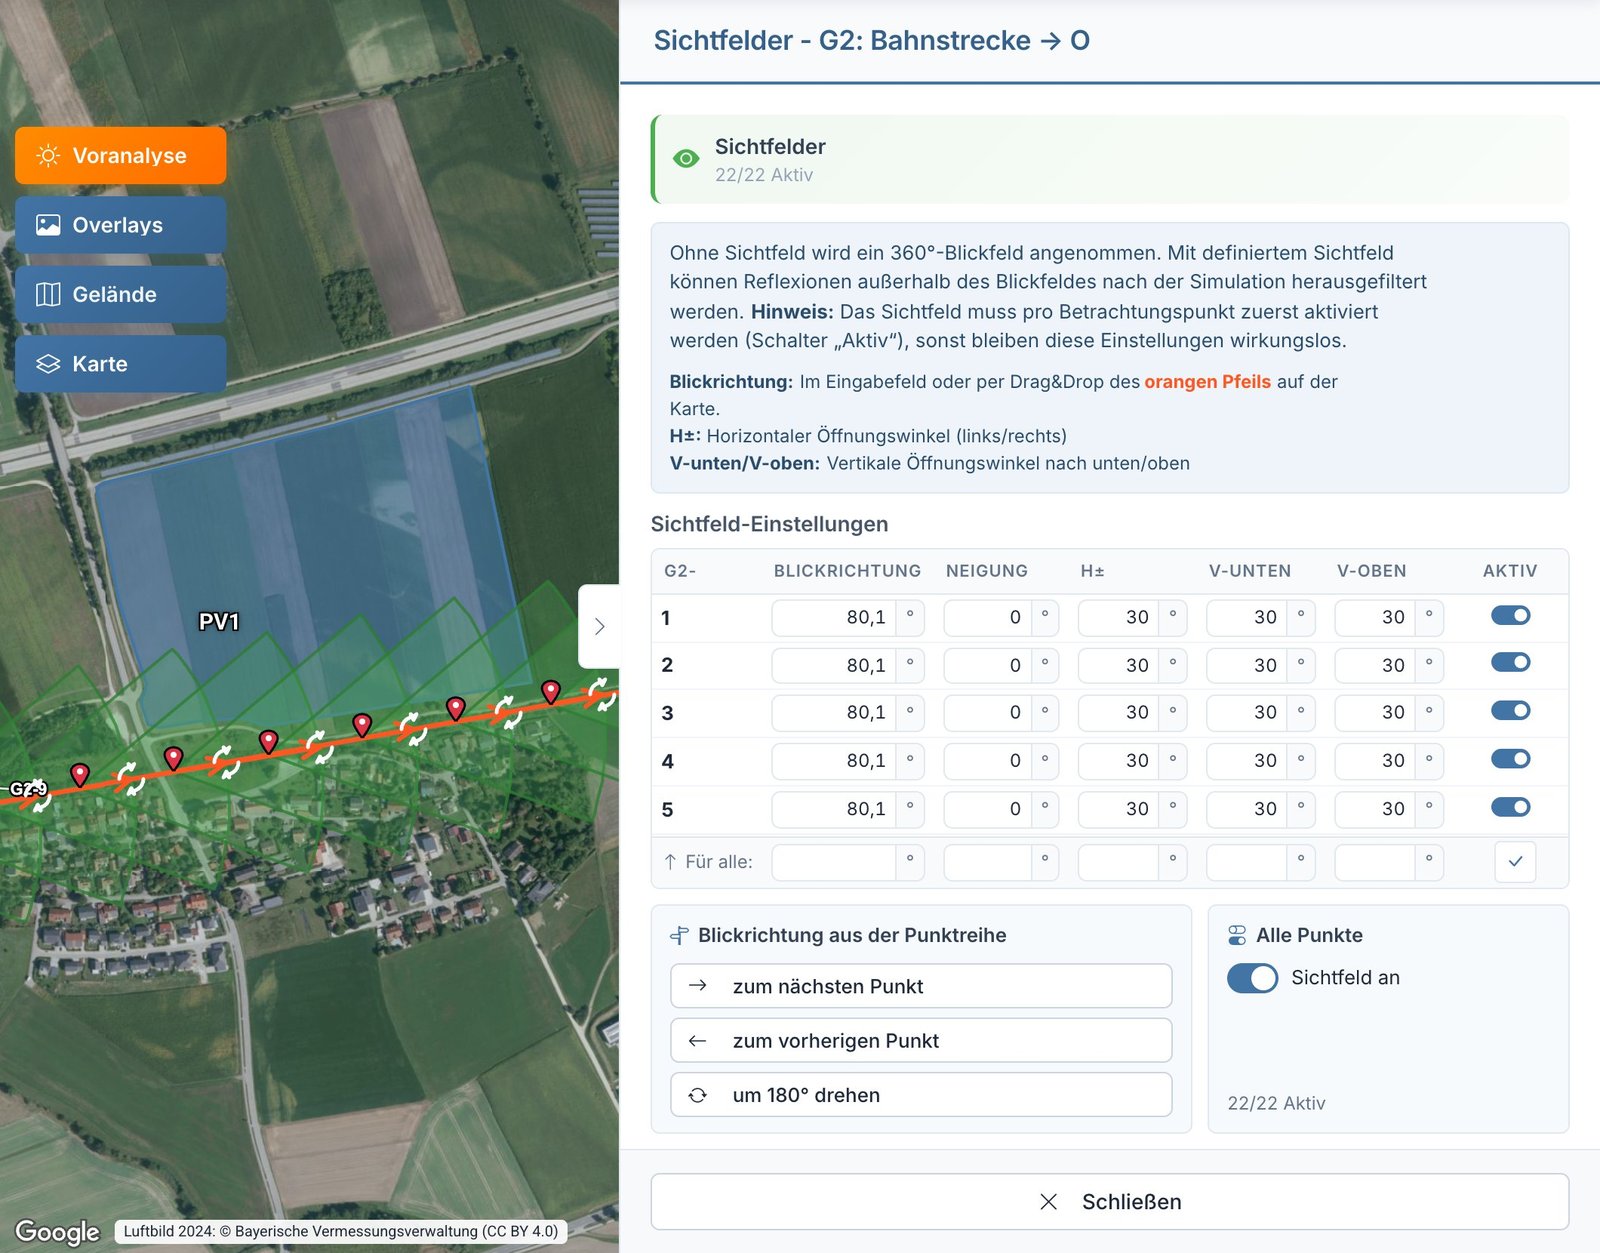Focus the 'Für alle' H± field

coord(1118,862)
